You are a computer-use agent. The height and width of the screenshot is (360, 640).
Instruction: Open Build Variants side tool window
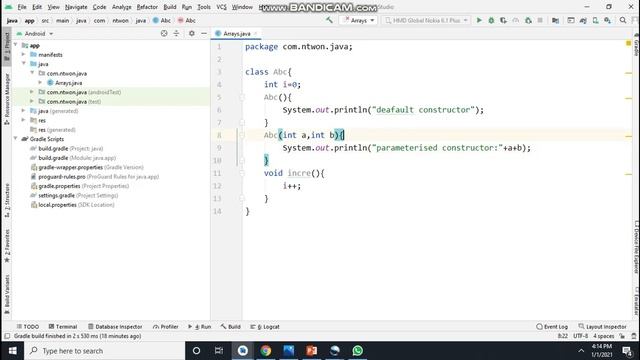[x=7, y=294]
